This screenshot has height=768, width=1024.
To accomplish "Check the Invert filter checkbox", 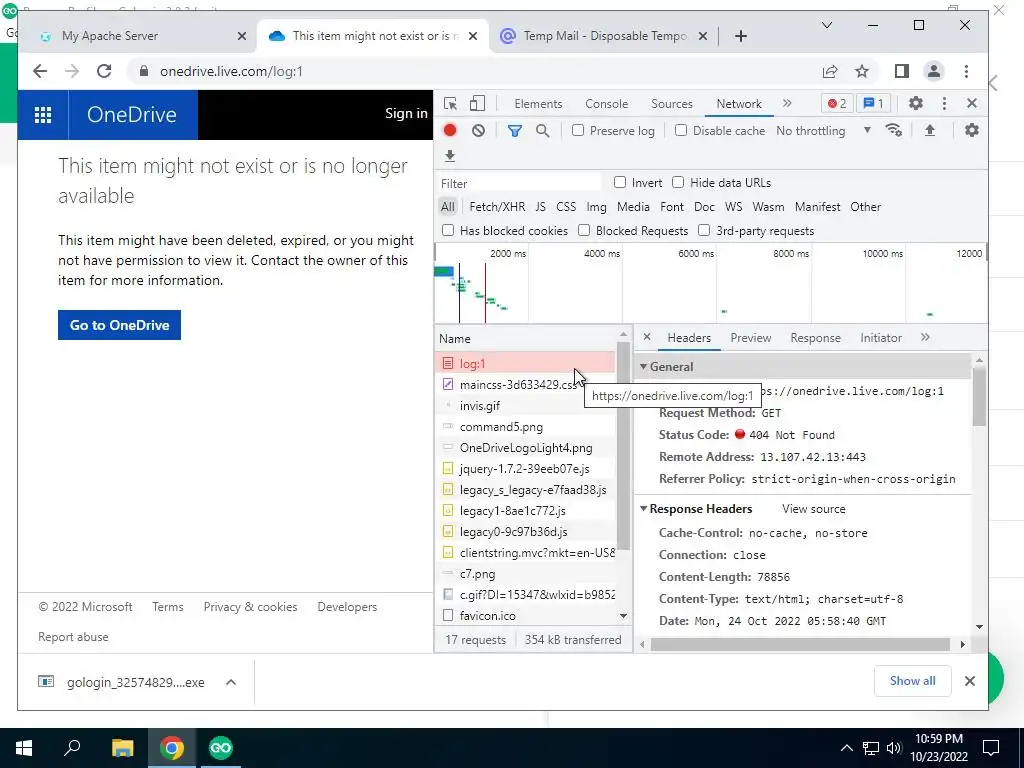I will point(620,182).
